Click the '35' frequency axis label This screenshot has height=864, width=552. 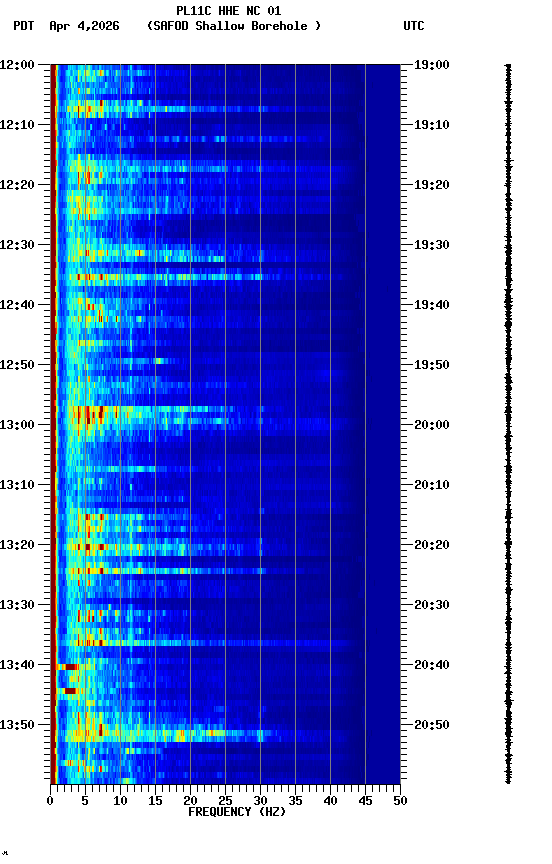(295, 801)
